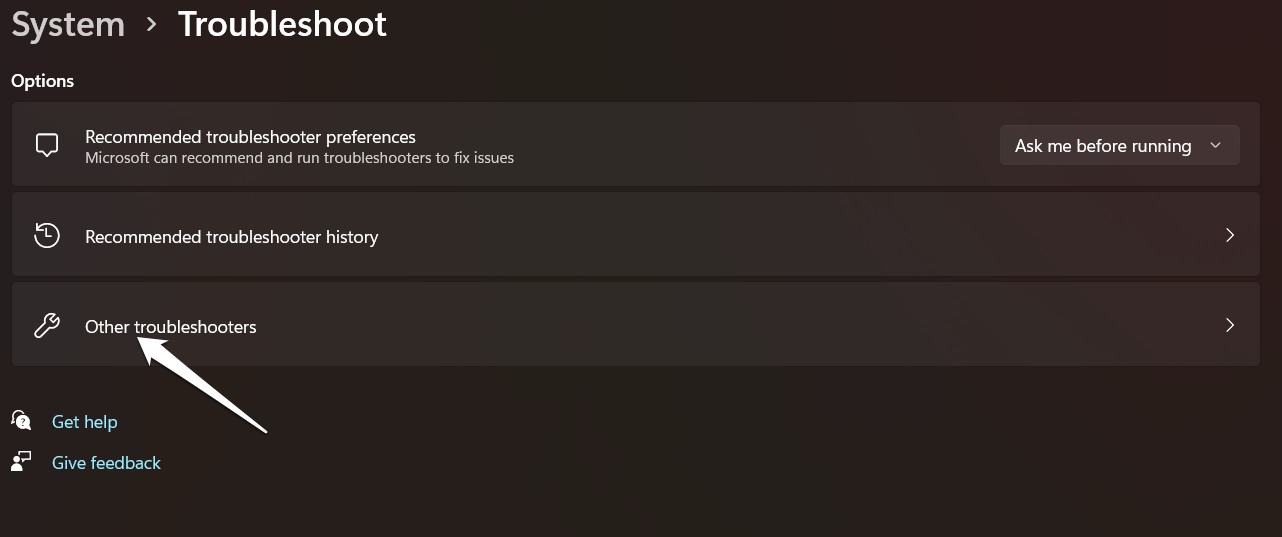Go back to System in the breadcrumb
1282x537 pixels.
(68, 24)
